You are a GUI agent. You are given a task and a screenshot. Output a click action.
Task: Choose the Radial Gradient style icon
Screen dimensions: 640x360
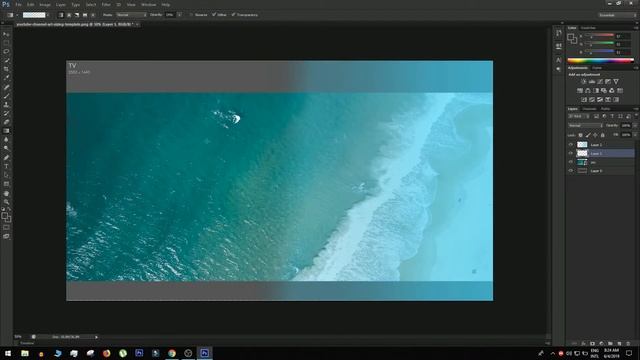point(69,15)
